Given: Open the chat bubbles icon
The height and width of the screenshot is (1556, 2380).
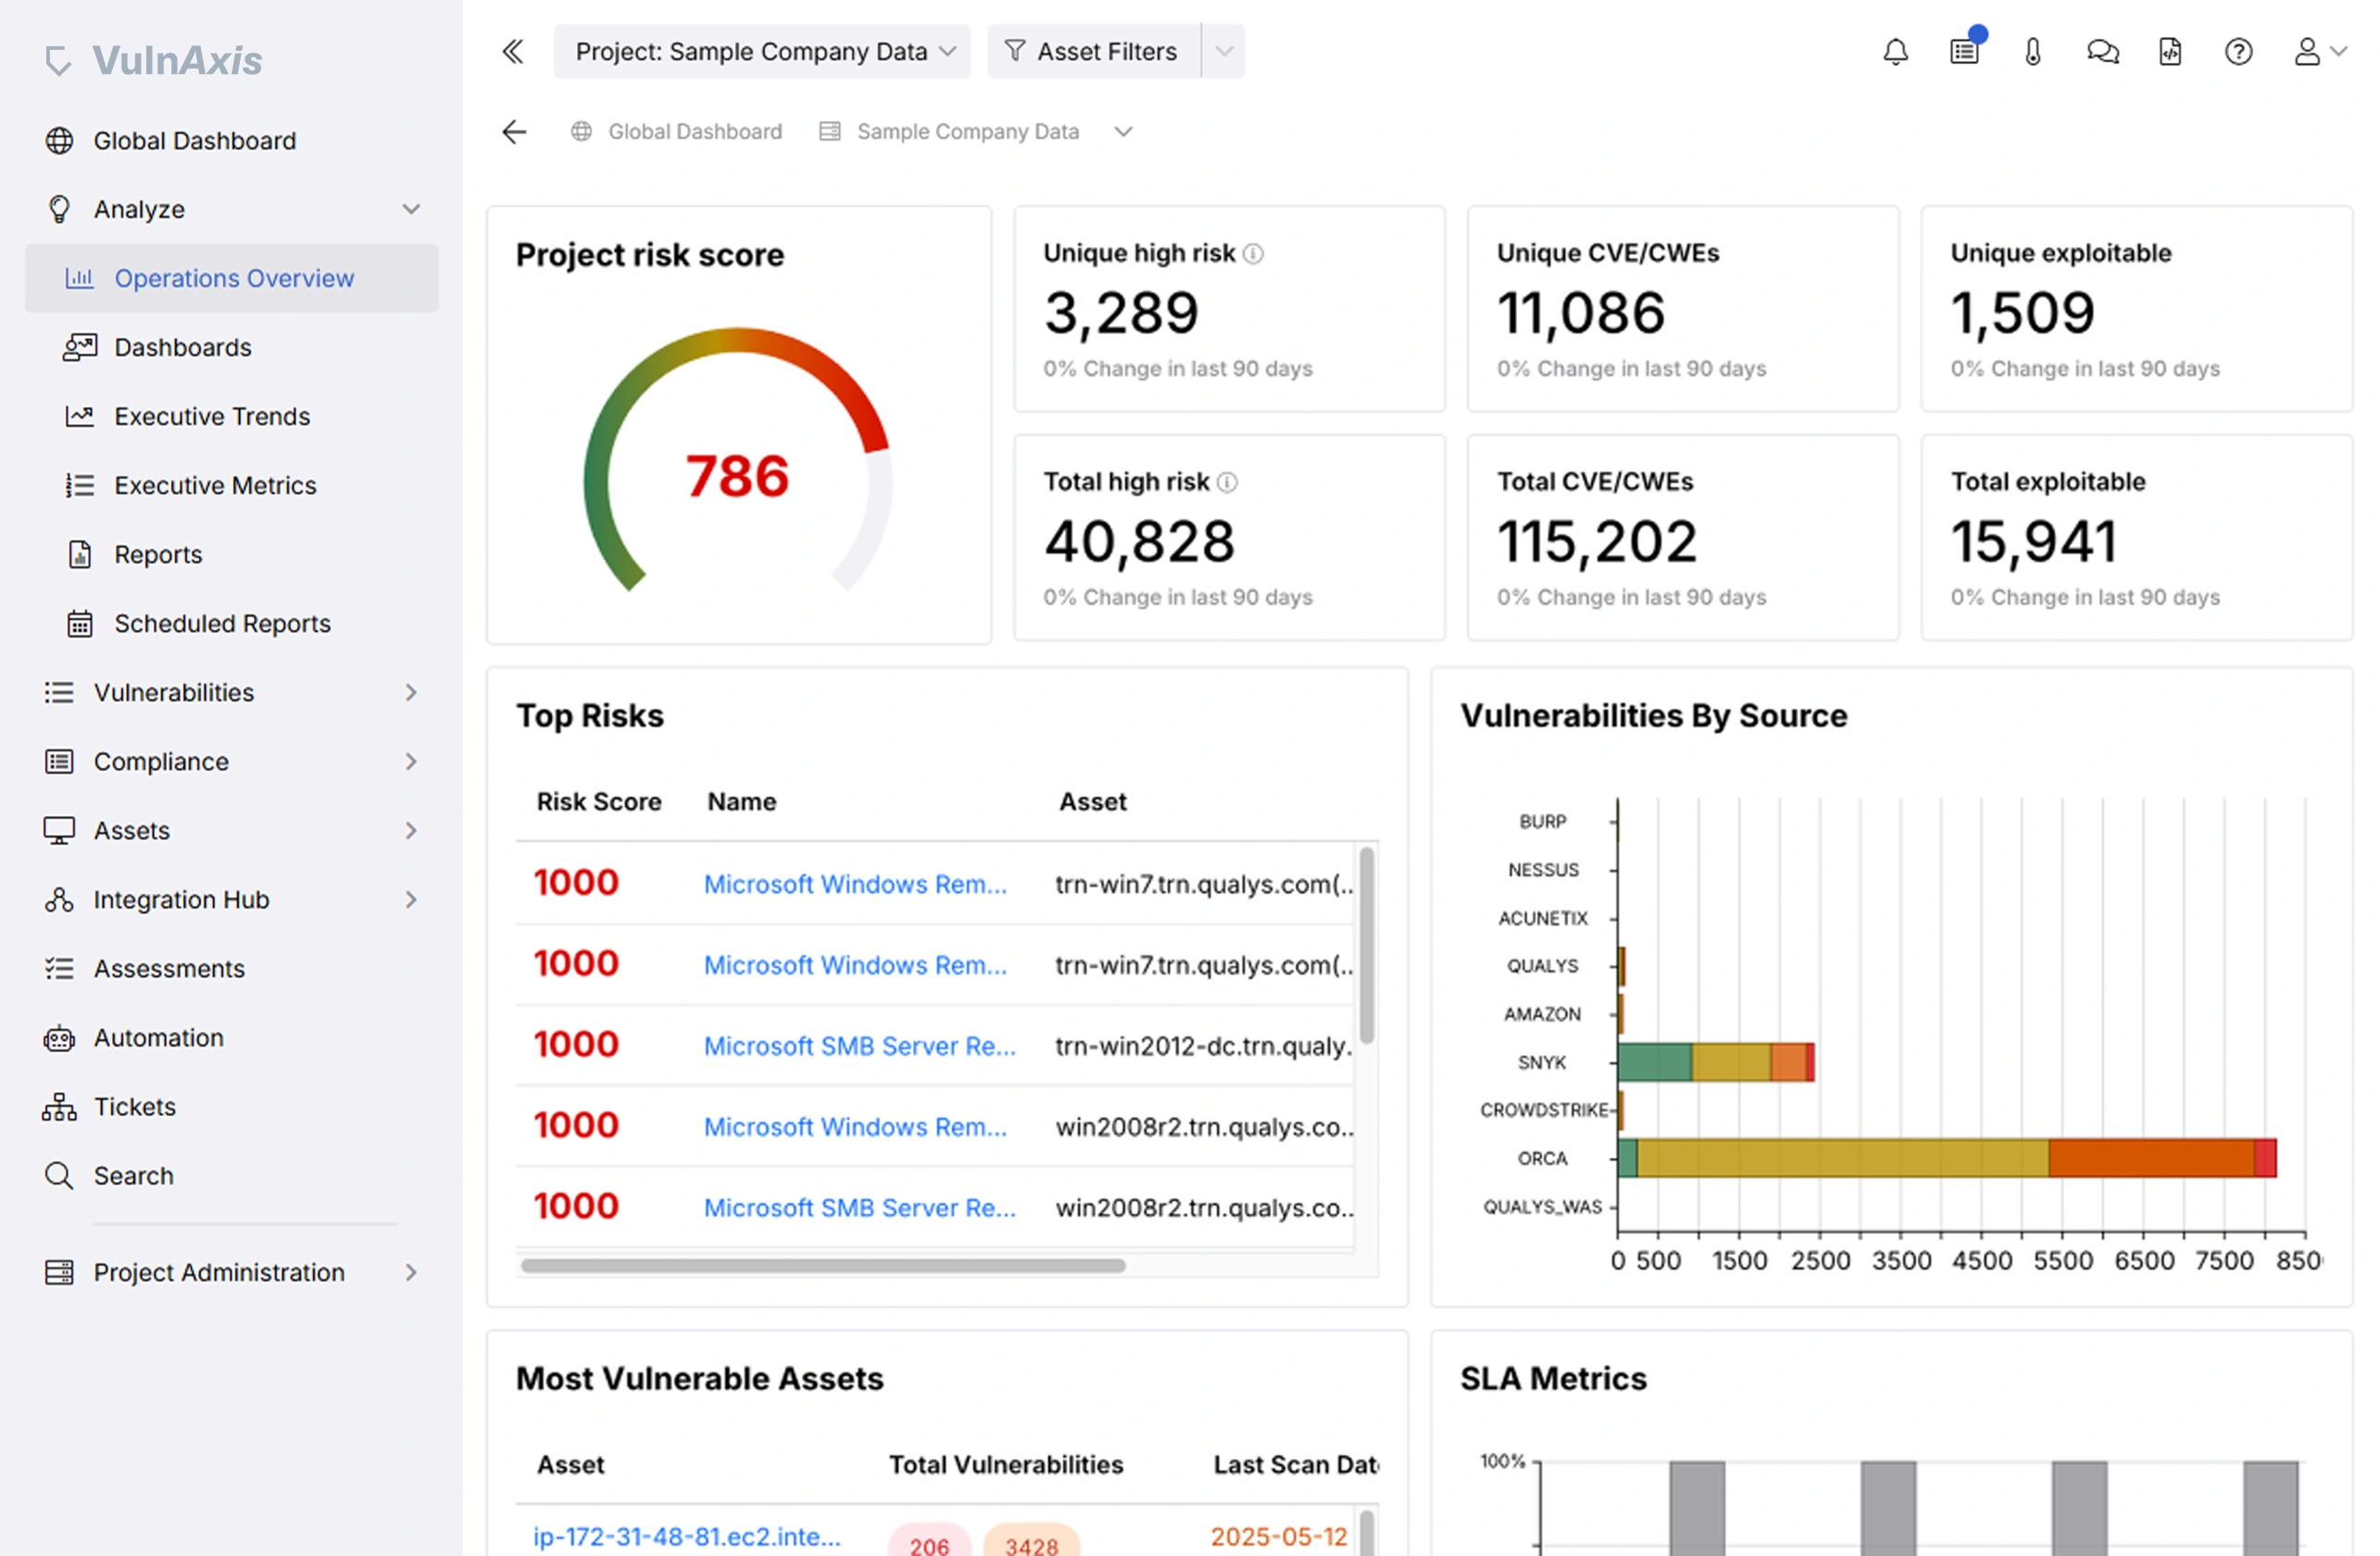Looking at the screenshot, I should [x=2102, y=52].
